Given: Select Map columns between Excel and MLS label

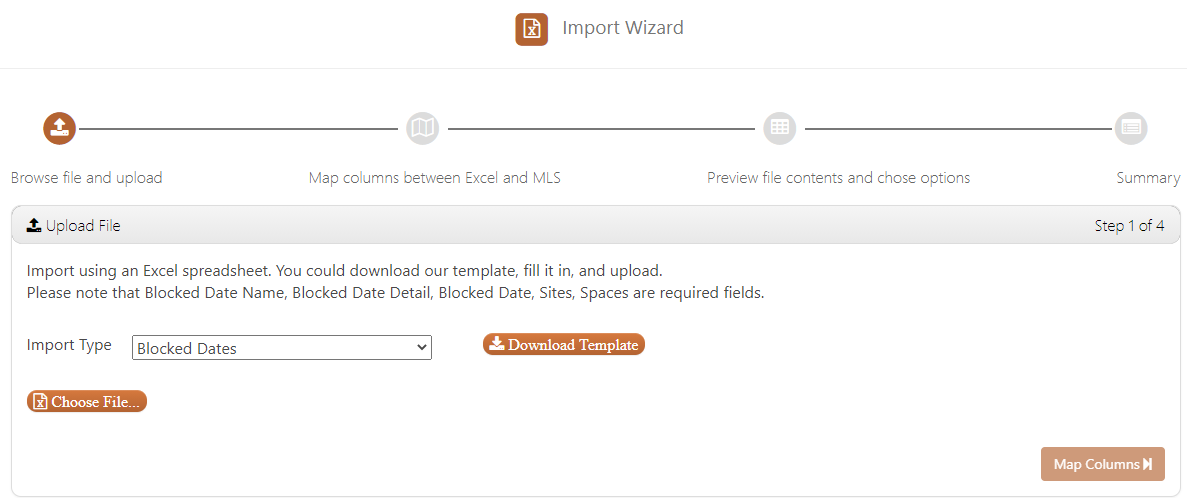Looking at the screenshot, I should [435, 178].
